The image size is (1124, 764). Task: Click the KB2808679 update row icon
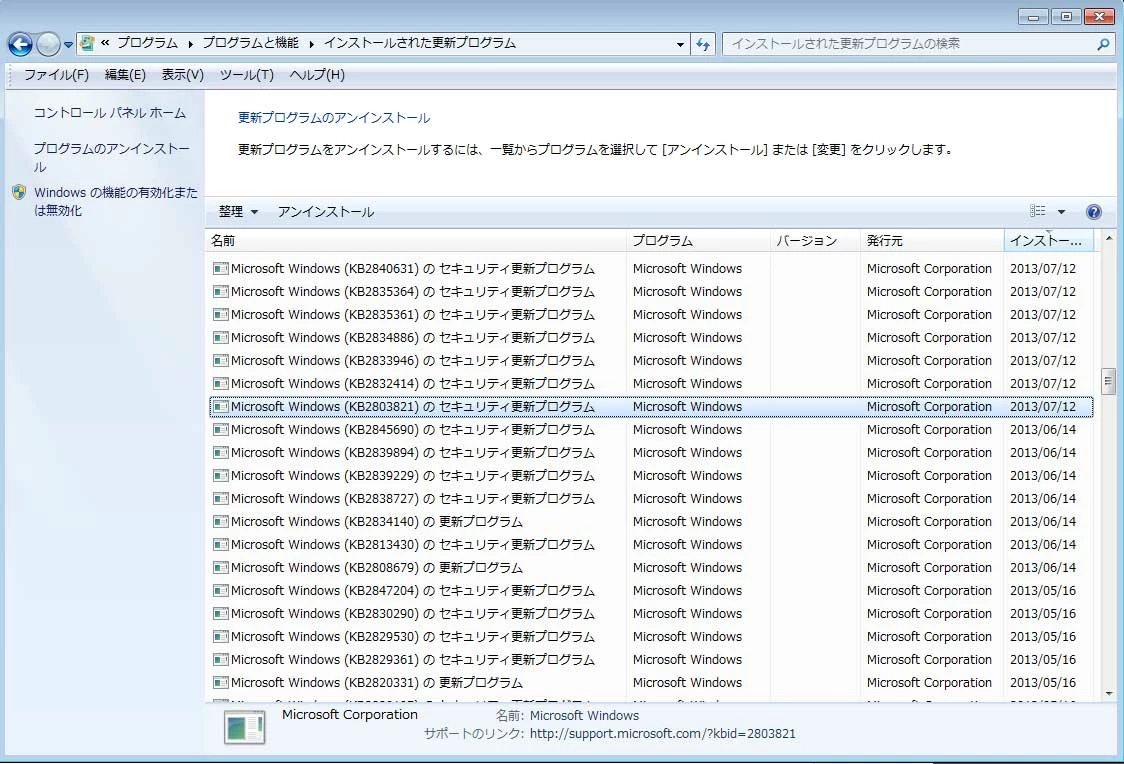point(221,568)
